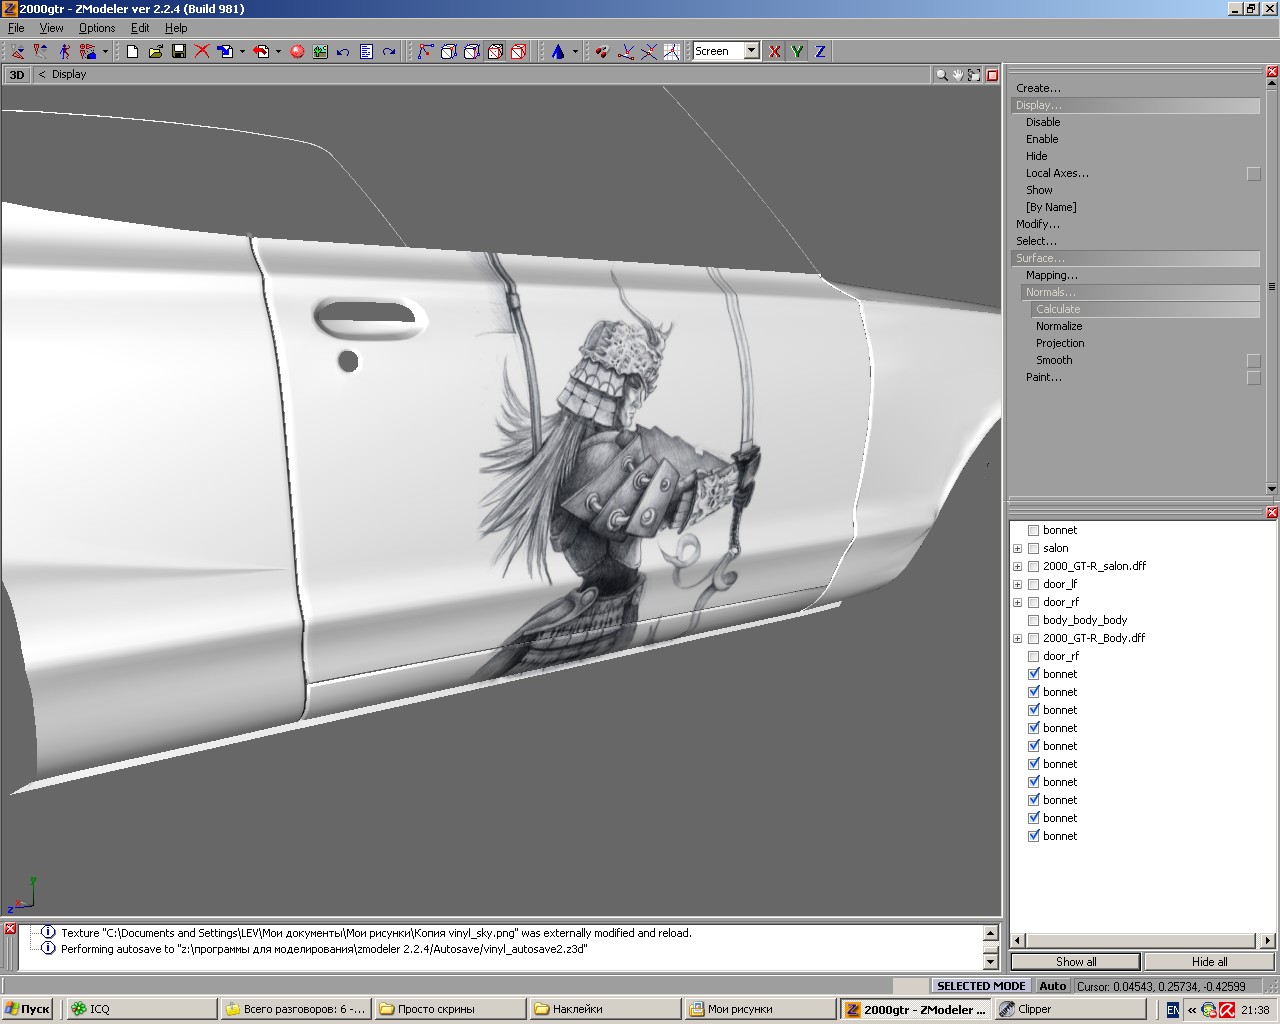Viewport: 1280px width, 1024px height.
Task: Open the Screen axes dropdown
Action: pyautogui.click(x=751, y=51)
